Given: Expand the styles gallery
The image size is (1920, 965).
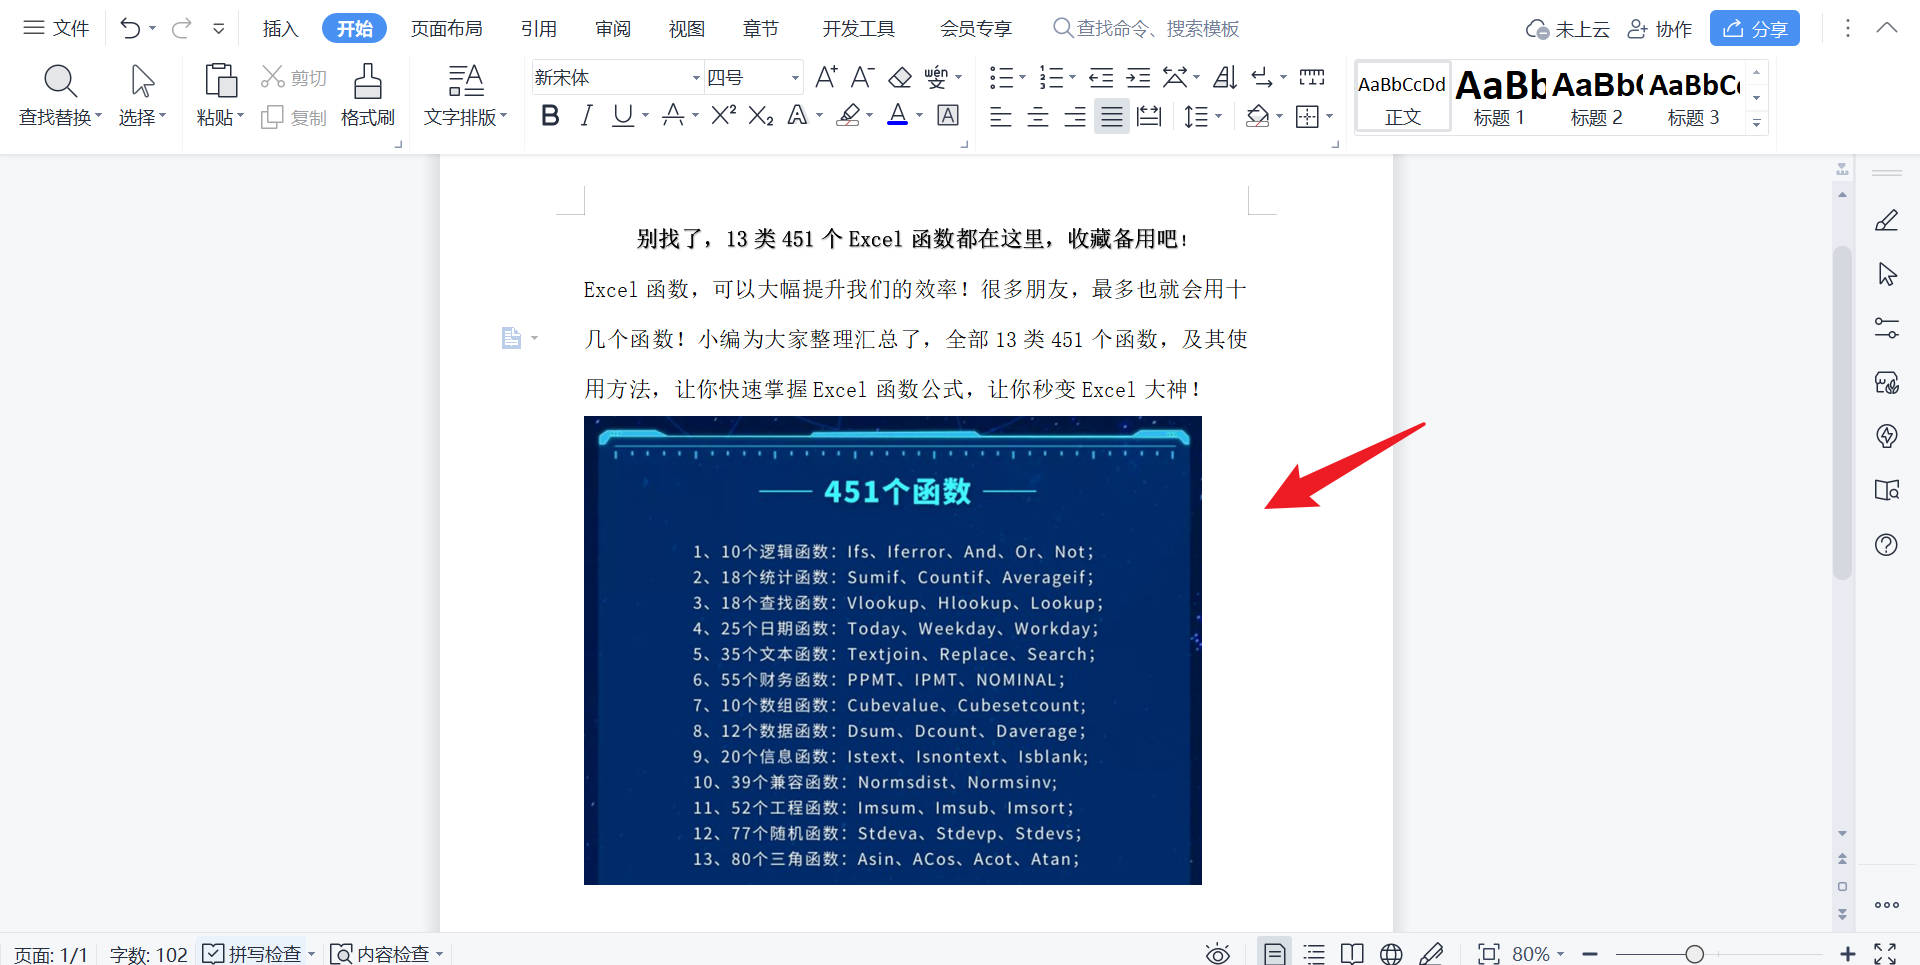Looking at the screenshot, I should click(x=1756, y=122).
